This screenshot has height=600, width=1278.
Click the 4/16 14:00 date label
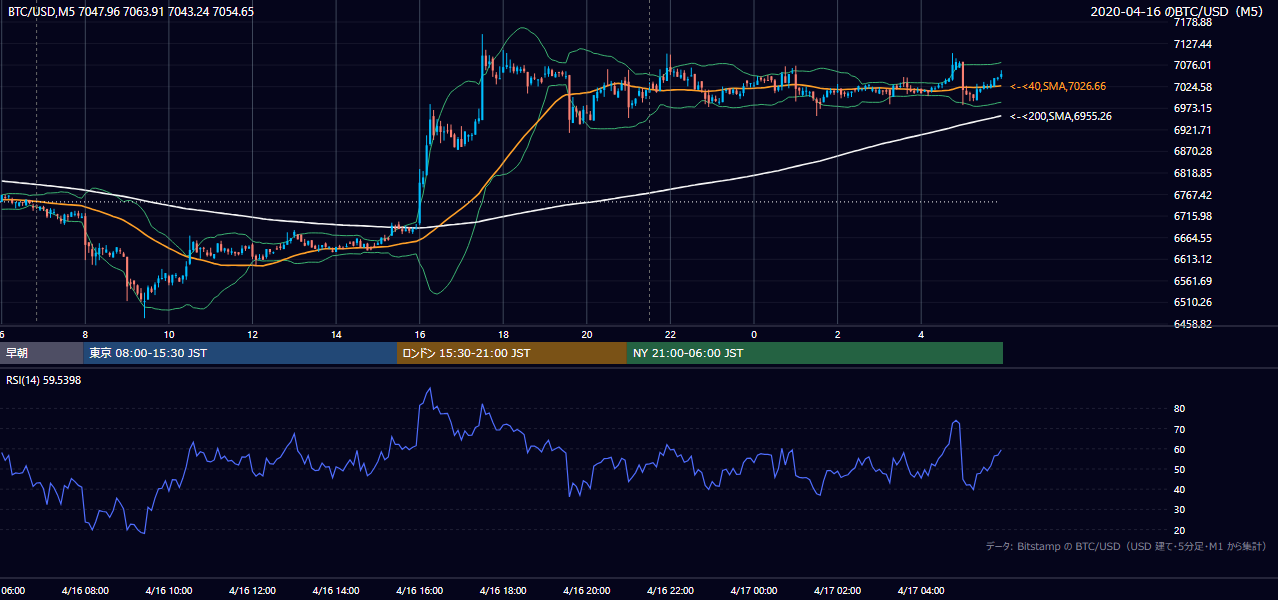(x=336, y=591)
